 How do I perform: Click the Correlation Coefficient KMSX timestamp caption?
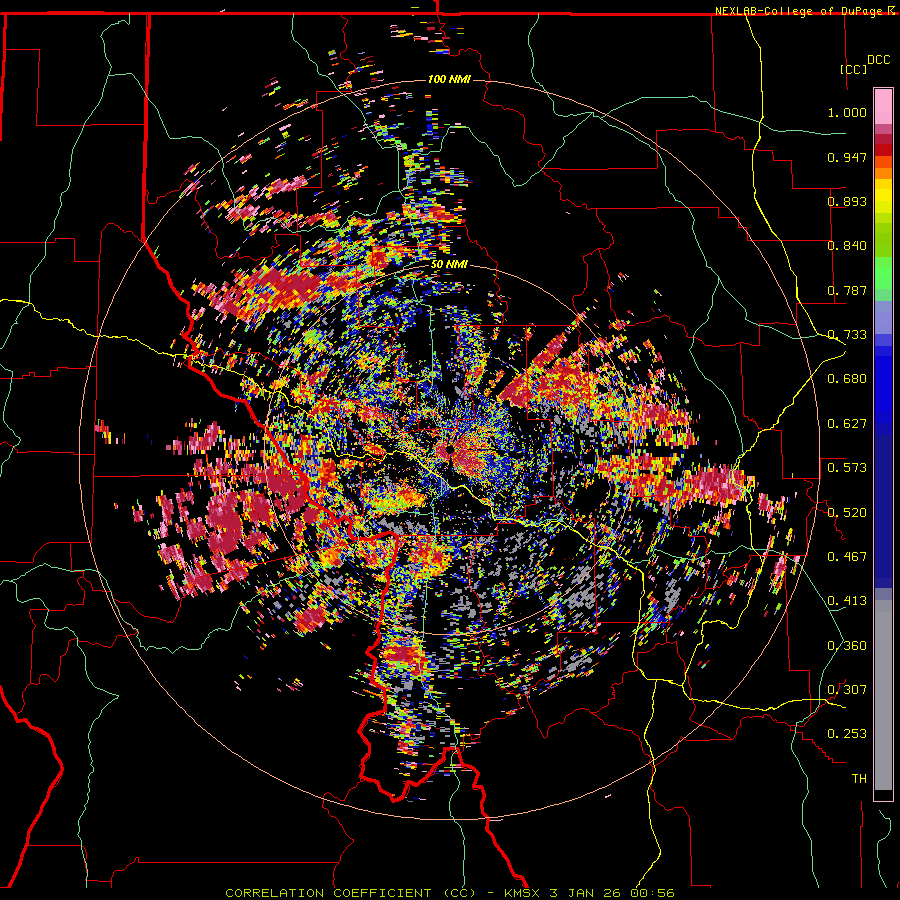coord(450,893)
